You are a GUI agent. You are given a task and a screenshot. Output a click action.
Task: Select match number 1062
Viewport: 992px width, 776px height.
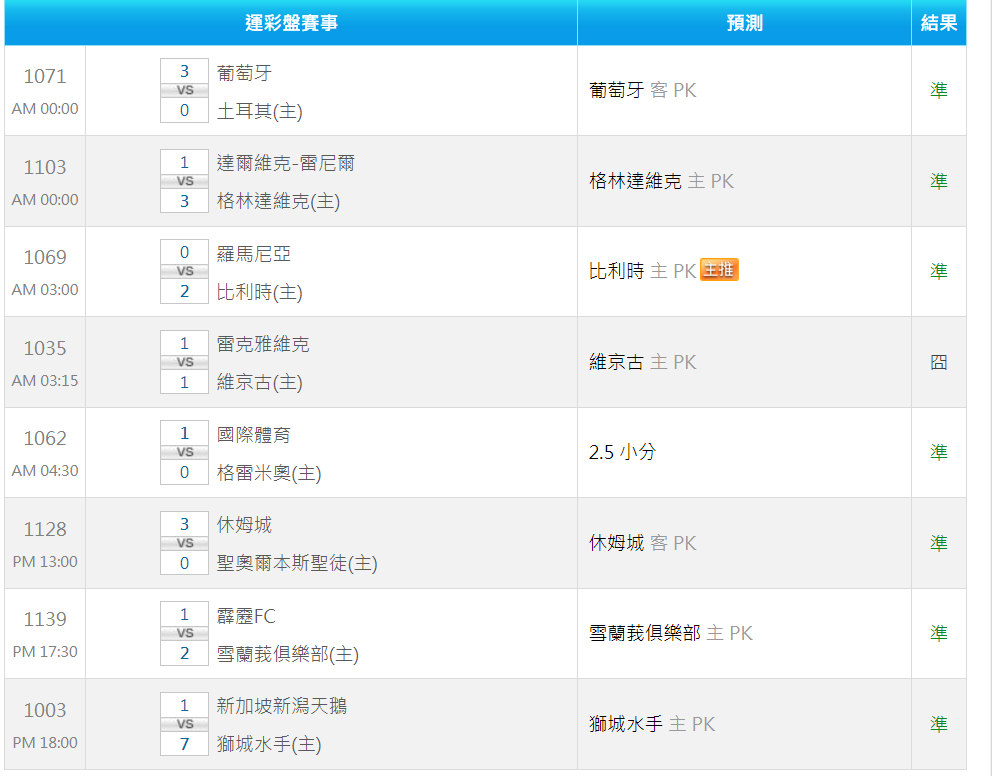[45, 438]
